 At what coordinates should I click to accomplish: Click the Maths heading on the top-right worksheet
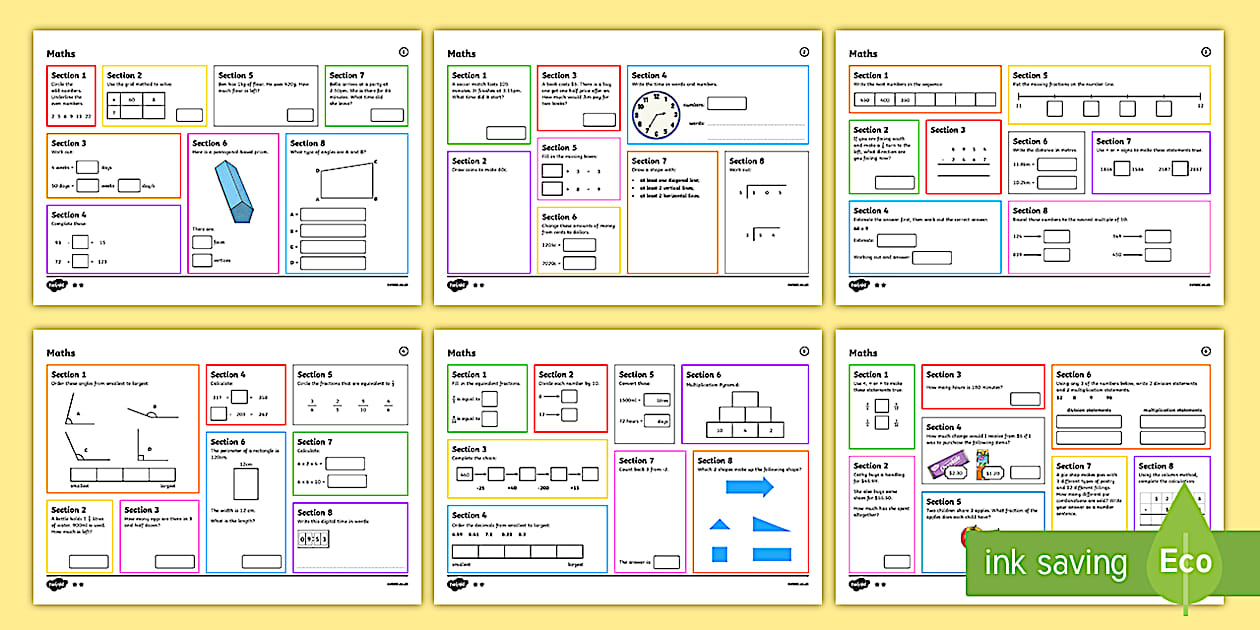pos(861,53)
